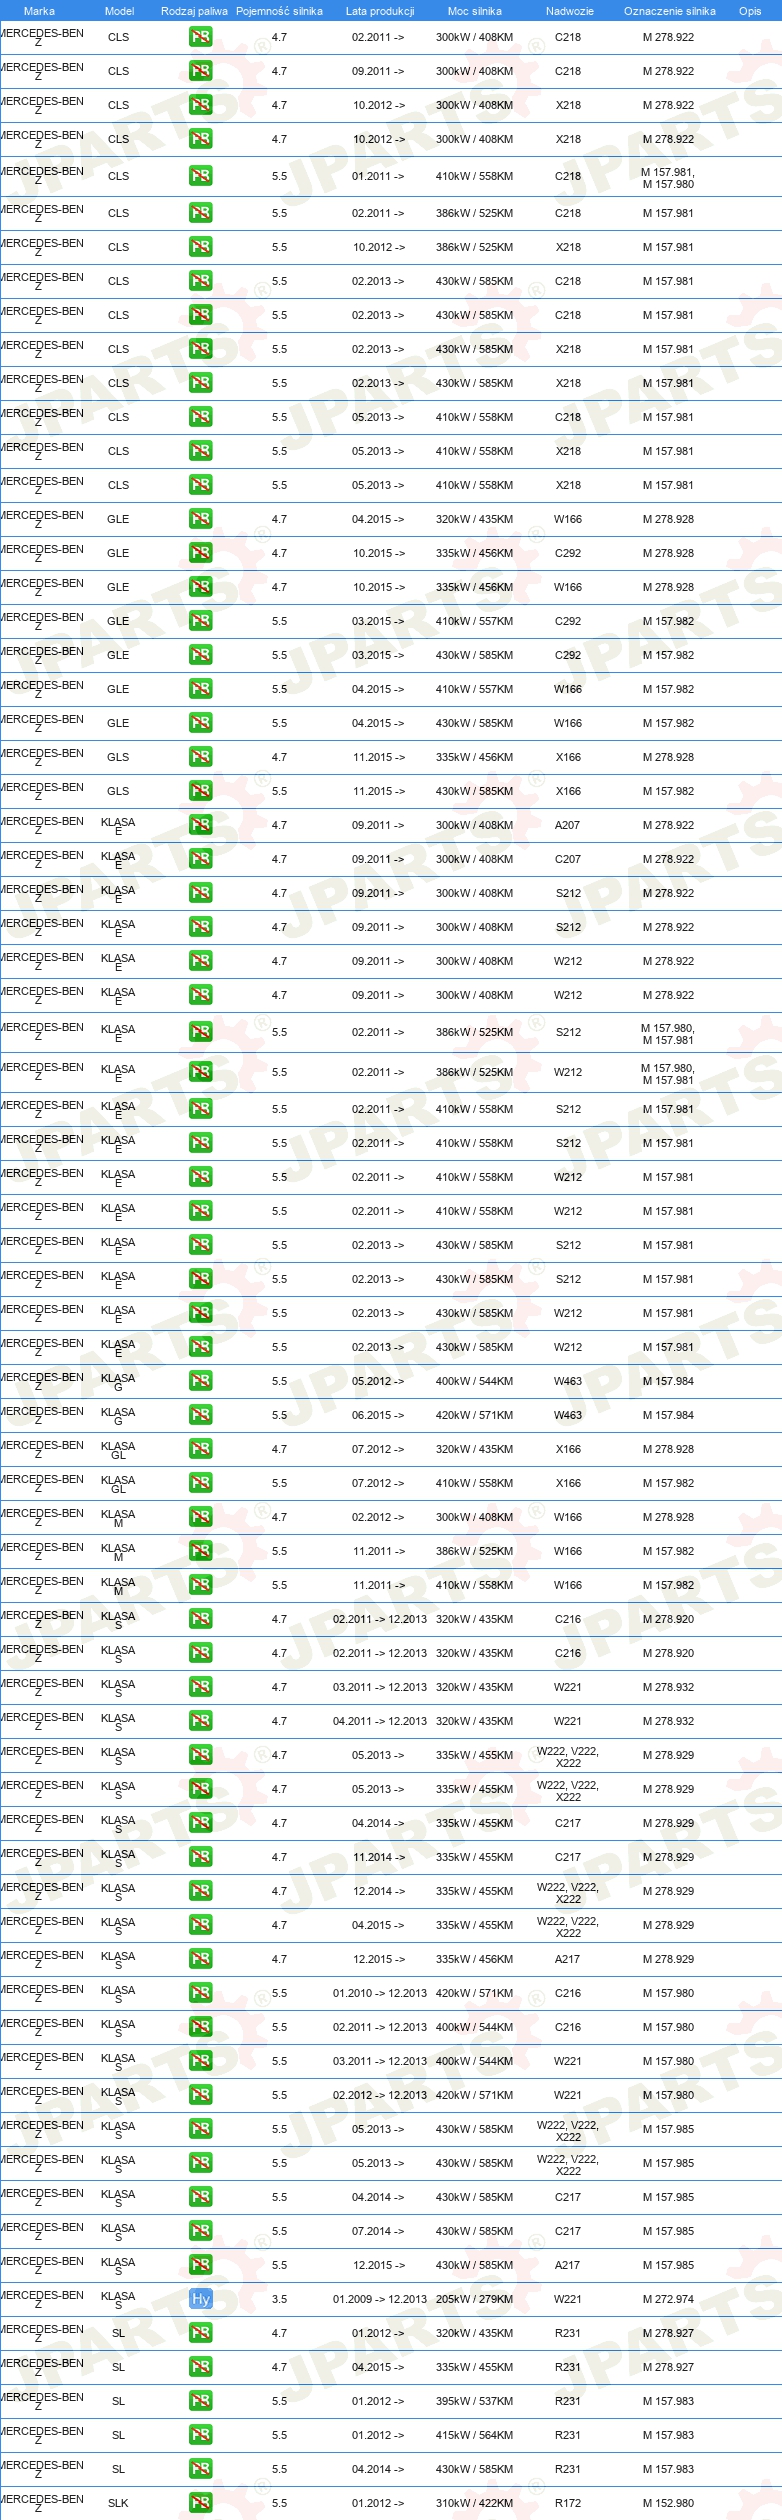
Task: Click production date 06.2015 ->
Action: point(378,1415)
